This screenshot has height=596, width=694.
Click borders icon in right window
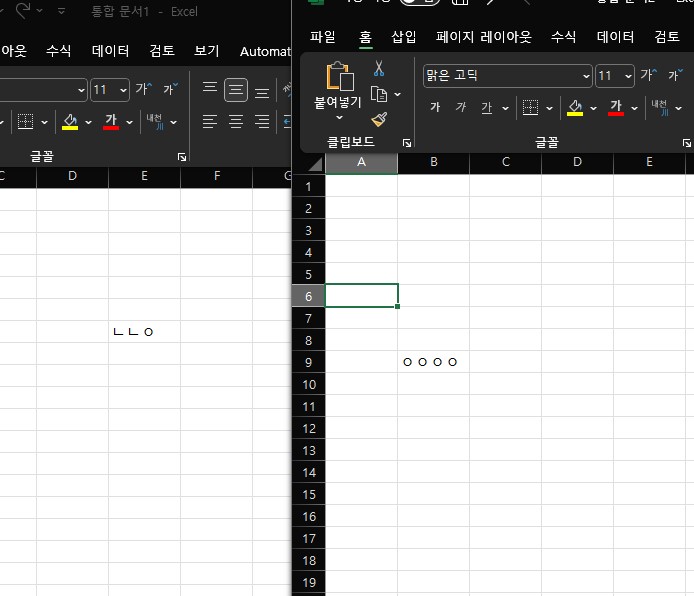click(530, 108)
